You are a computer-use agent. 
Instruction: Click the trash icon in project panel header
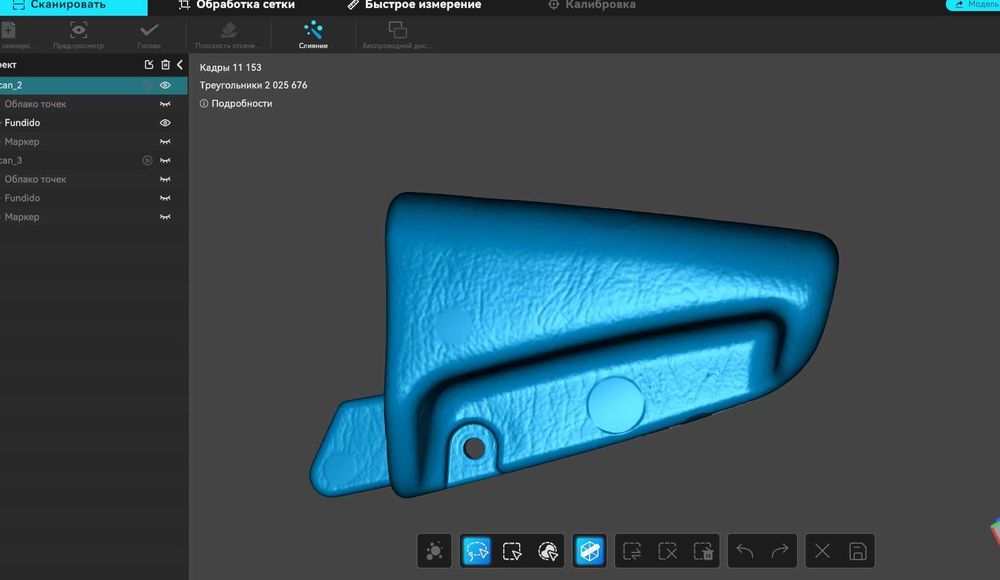165,64
